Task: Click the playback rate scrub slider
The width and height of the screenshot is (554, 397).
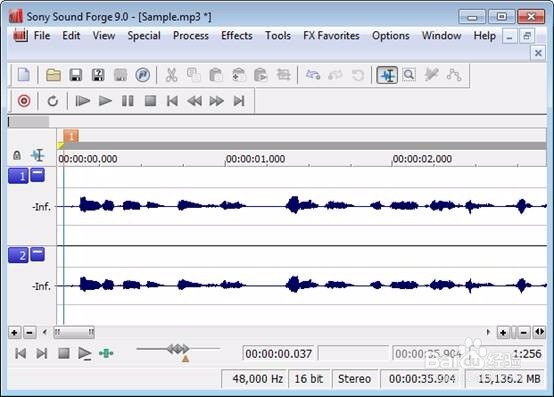Action: [x=178, y=349]
